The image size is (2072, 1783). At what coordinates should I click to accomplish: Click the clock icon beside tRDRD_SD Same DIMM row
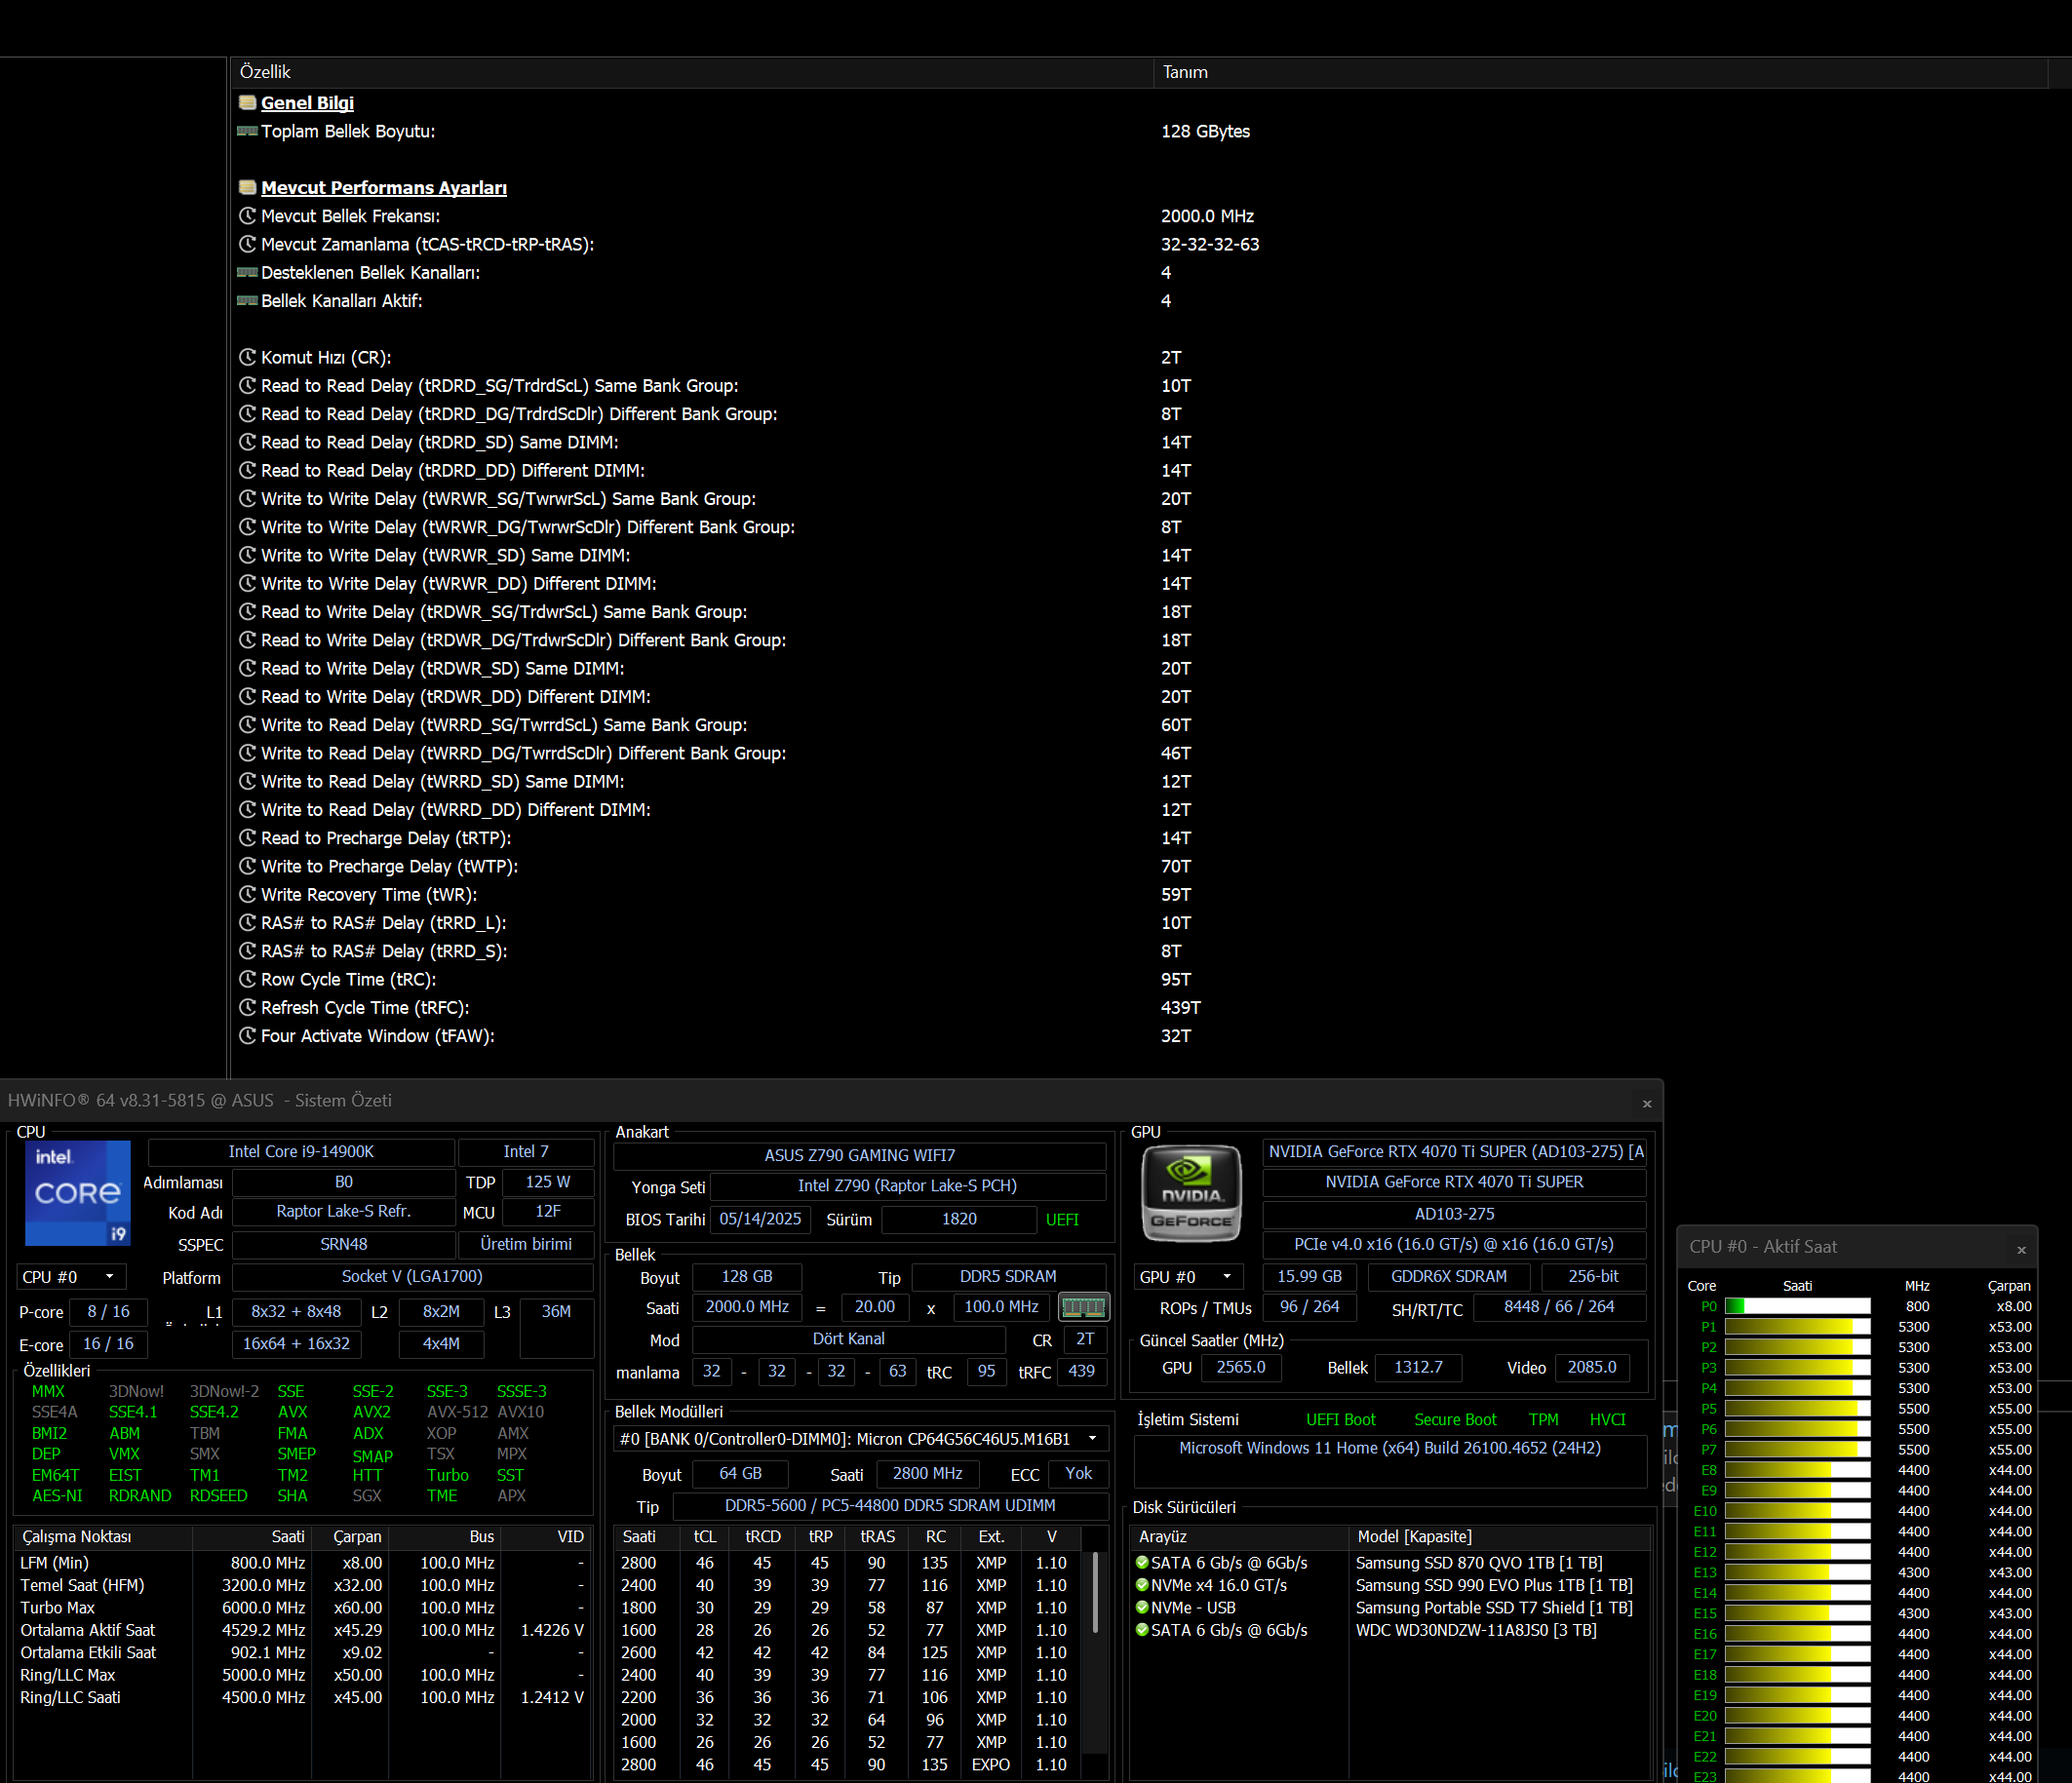(248, 442)
